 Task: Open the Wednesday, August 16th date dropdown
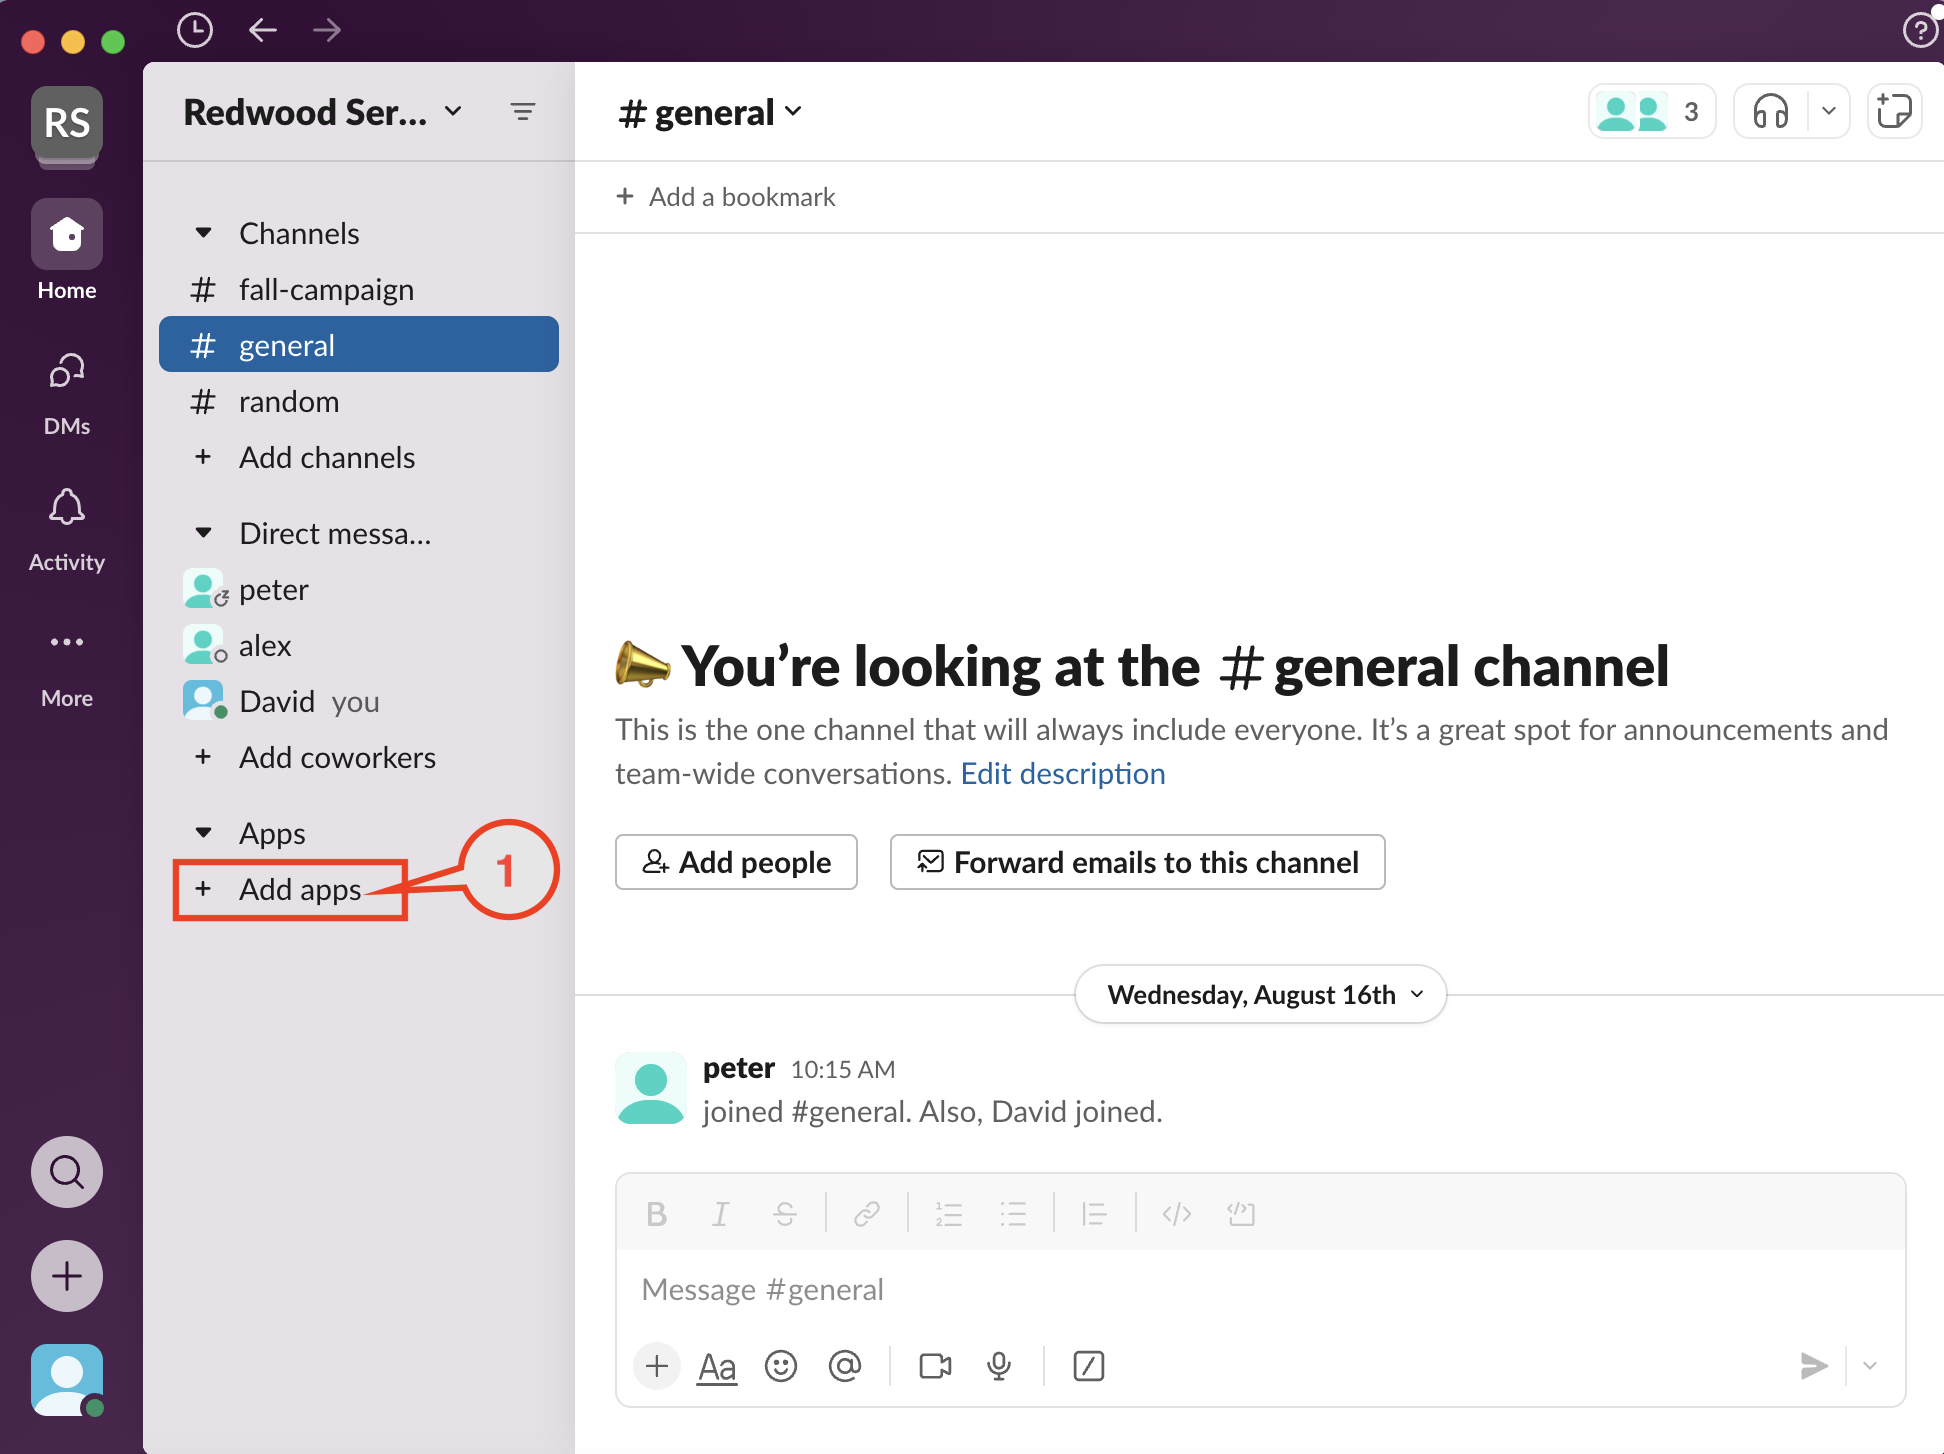coord(1261,995)
